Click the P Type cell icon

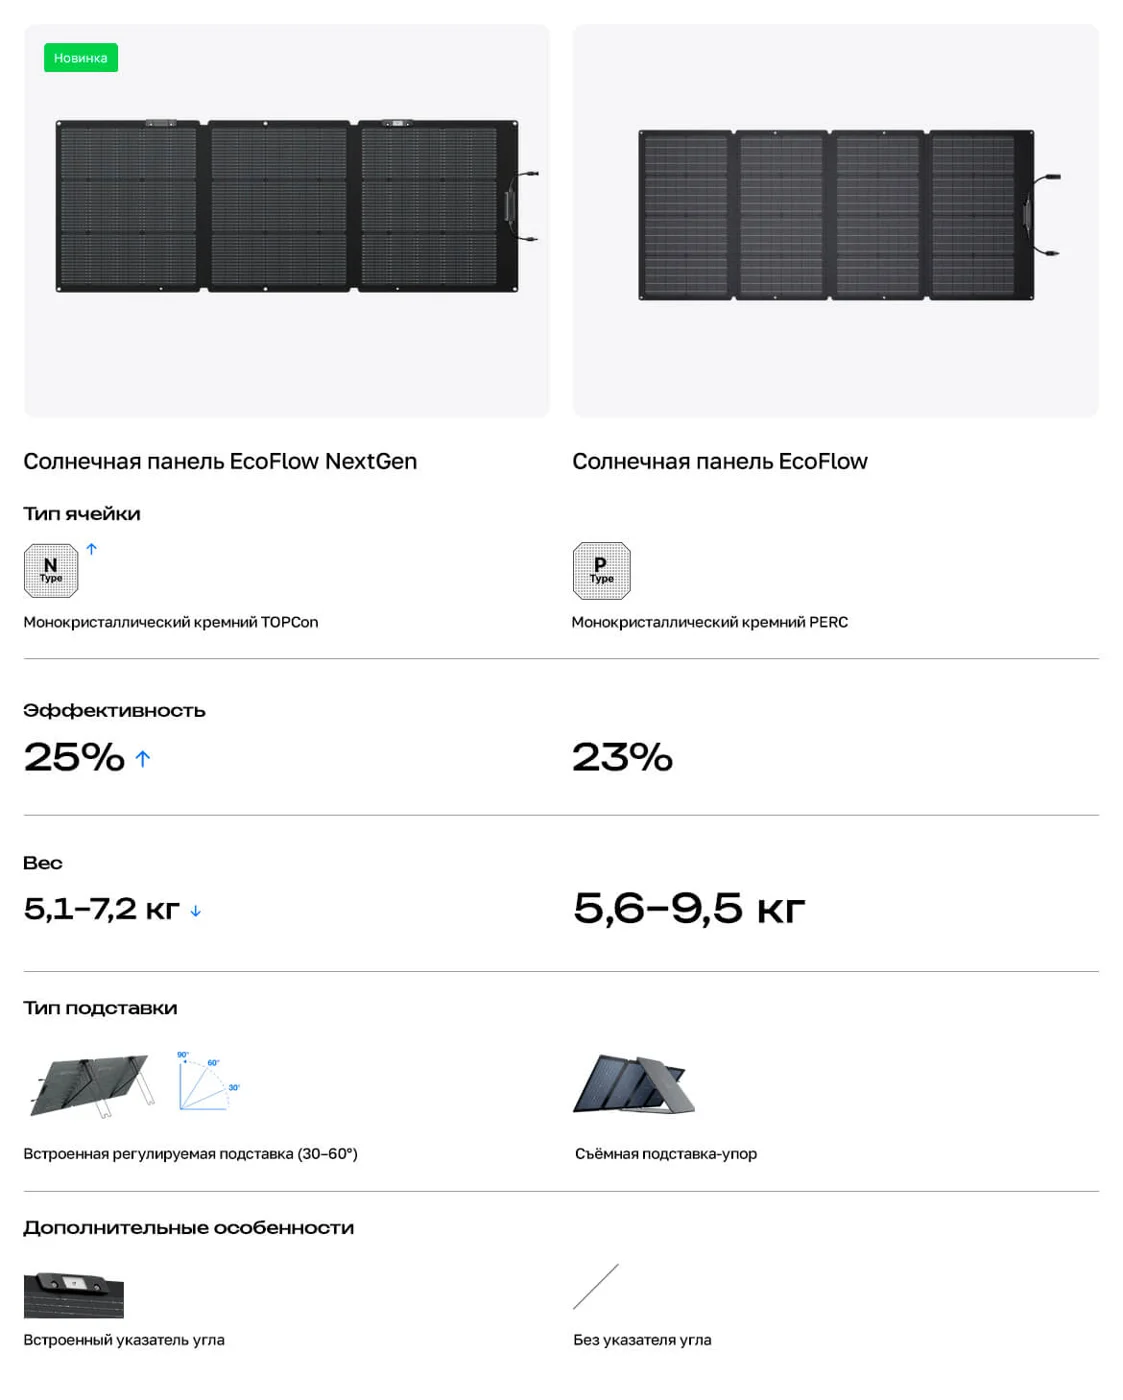[601, 571]
